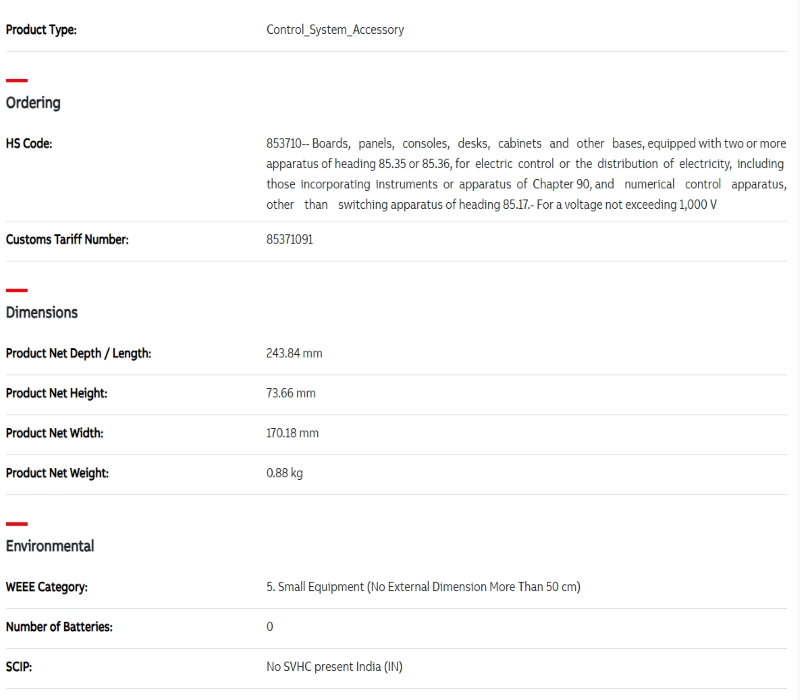
Task: Click the HS Code label
Action: 29,144
